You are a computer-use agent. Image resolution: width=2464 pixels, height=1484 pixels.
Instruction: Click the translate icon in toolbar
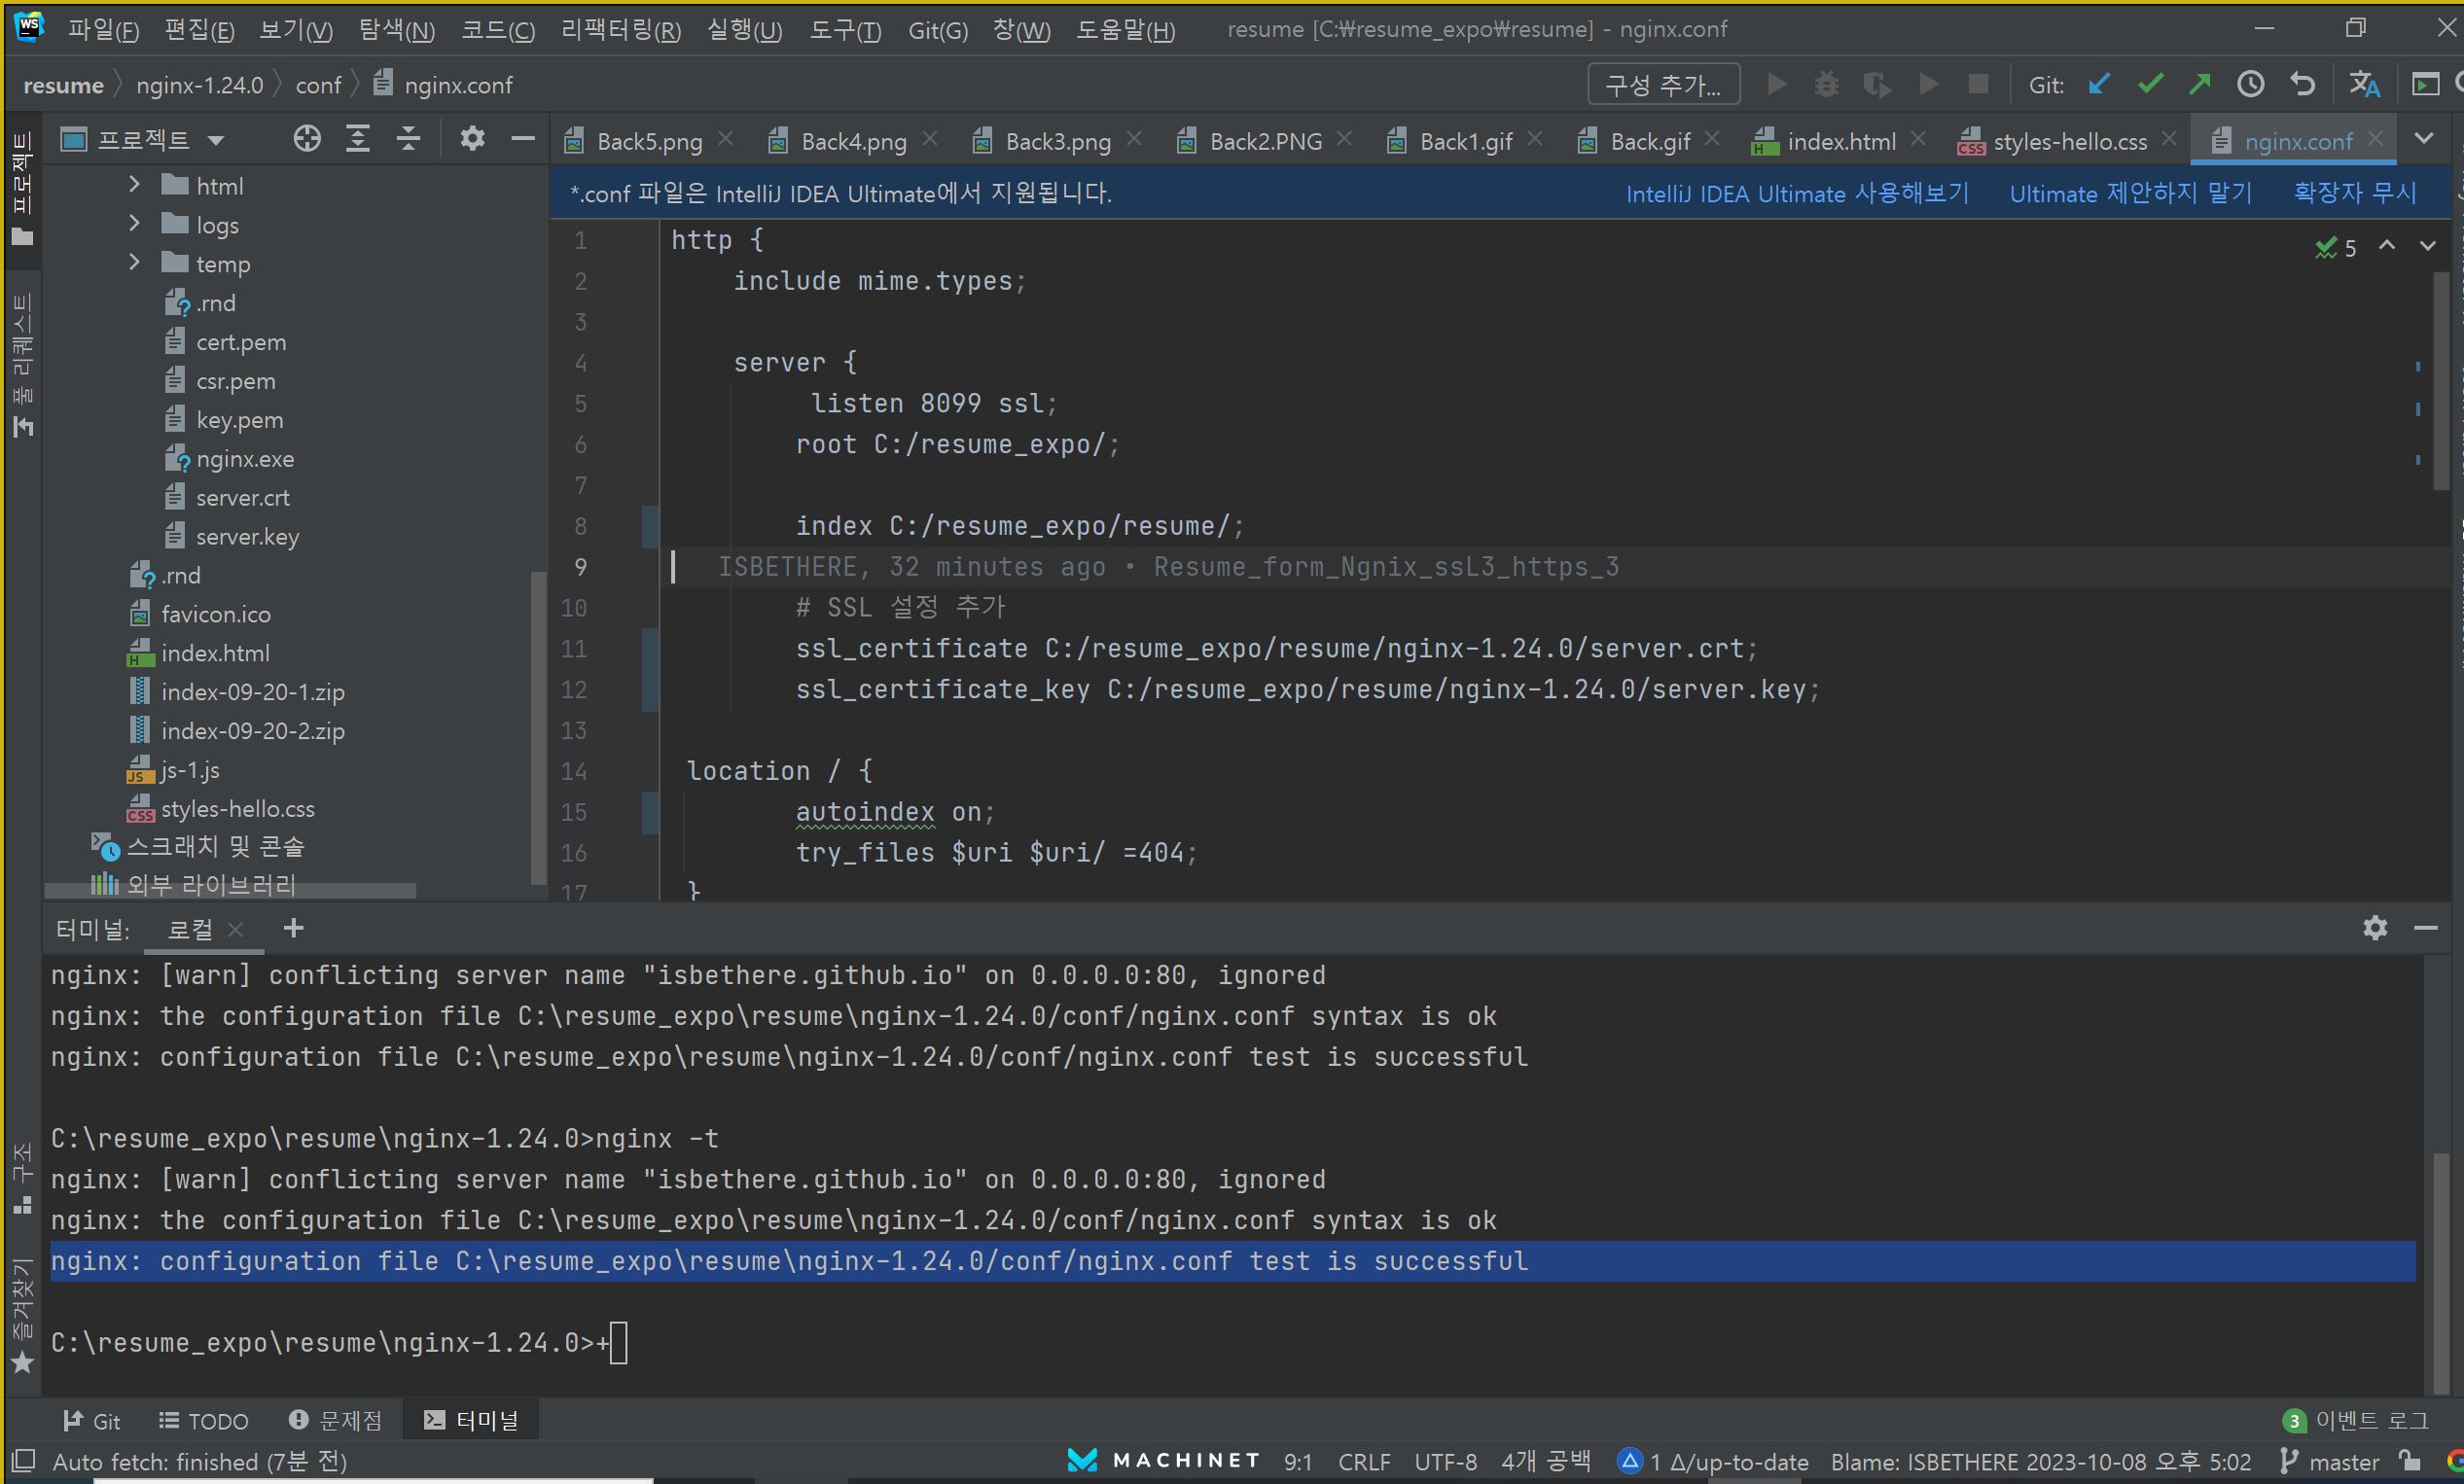[2364, 85]
